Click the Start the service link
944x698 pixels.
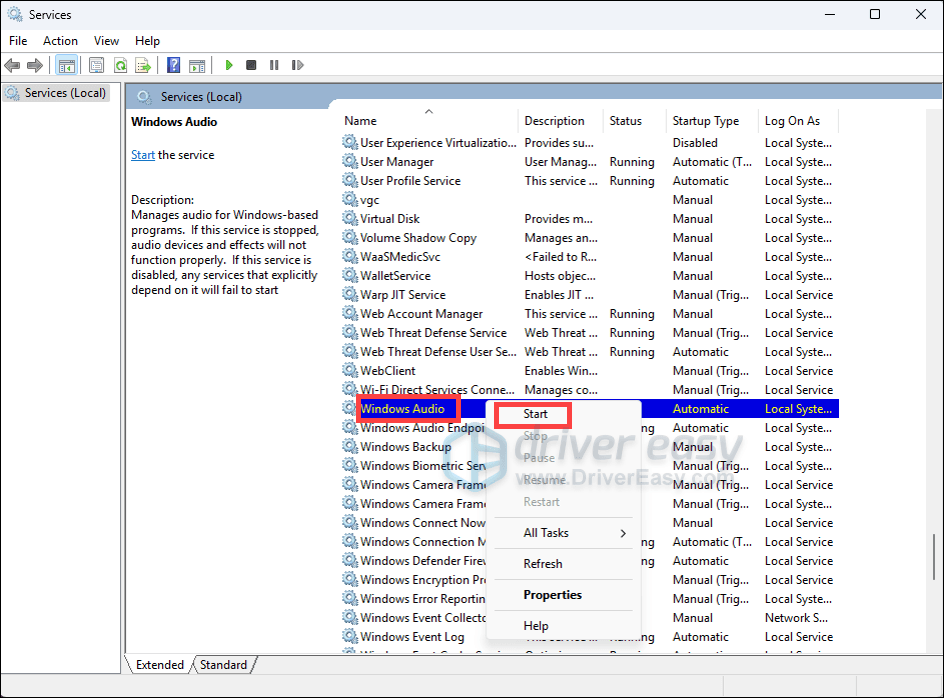coord(143,155)
